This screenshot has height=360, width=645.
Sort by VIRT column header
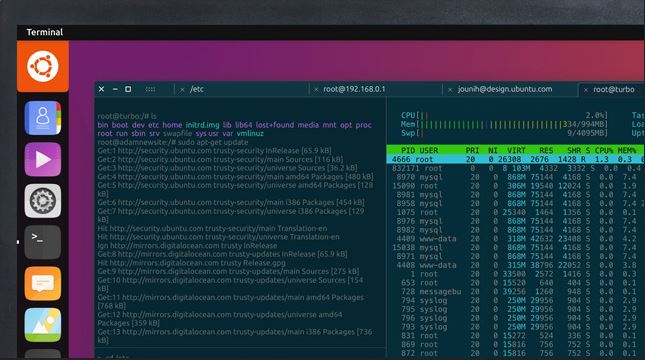(x=516, y=151)
